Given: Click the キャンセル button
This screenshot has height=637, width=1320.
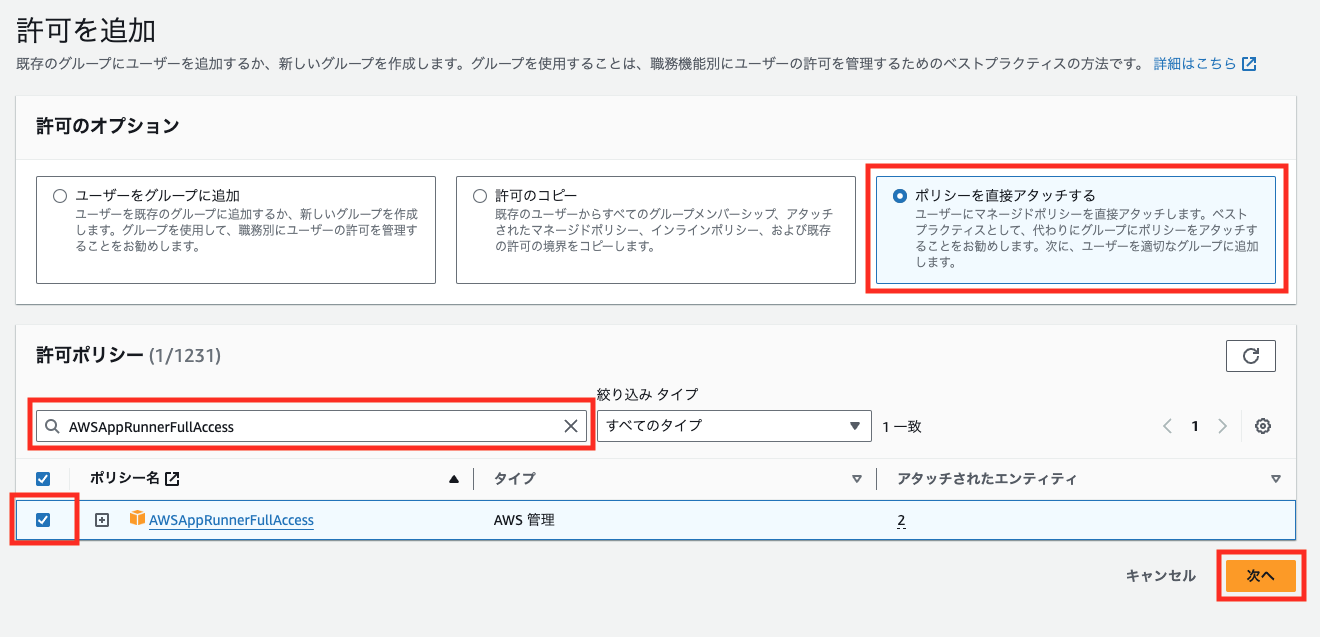Looking at the screenshot, I should 1160,576.
